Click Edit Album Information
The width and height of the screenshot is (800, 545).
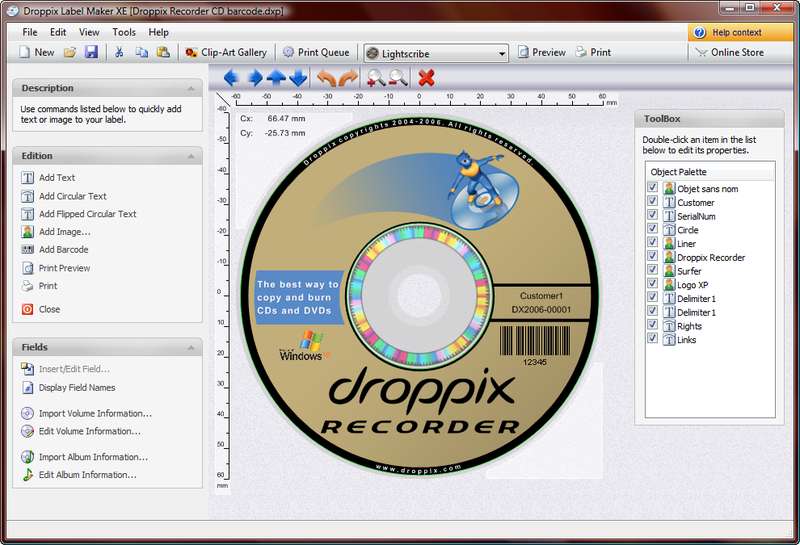(79, 475)
